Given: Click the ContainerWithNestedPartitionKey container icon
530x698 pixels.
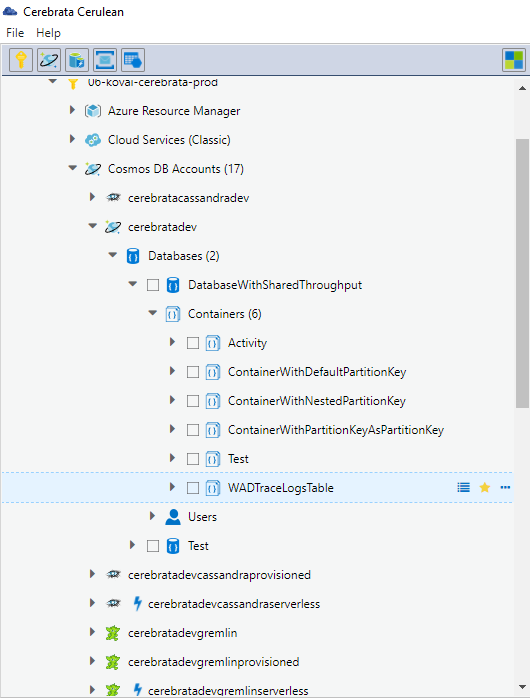Looking at the screenshot, I should point(213,401).
